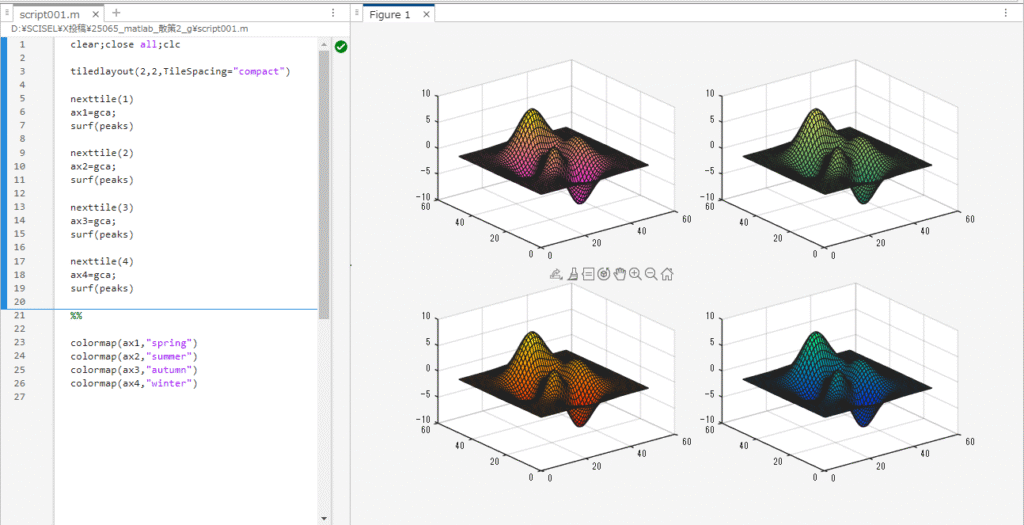Click empty line 20 in the editor

click(x=186, y=302)
